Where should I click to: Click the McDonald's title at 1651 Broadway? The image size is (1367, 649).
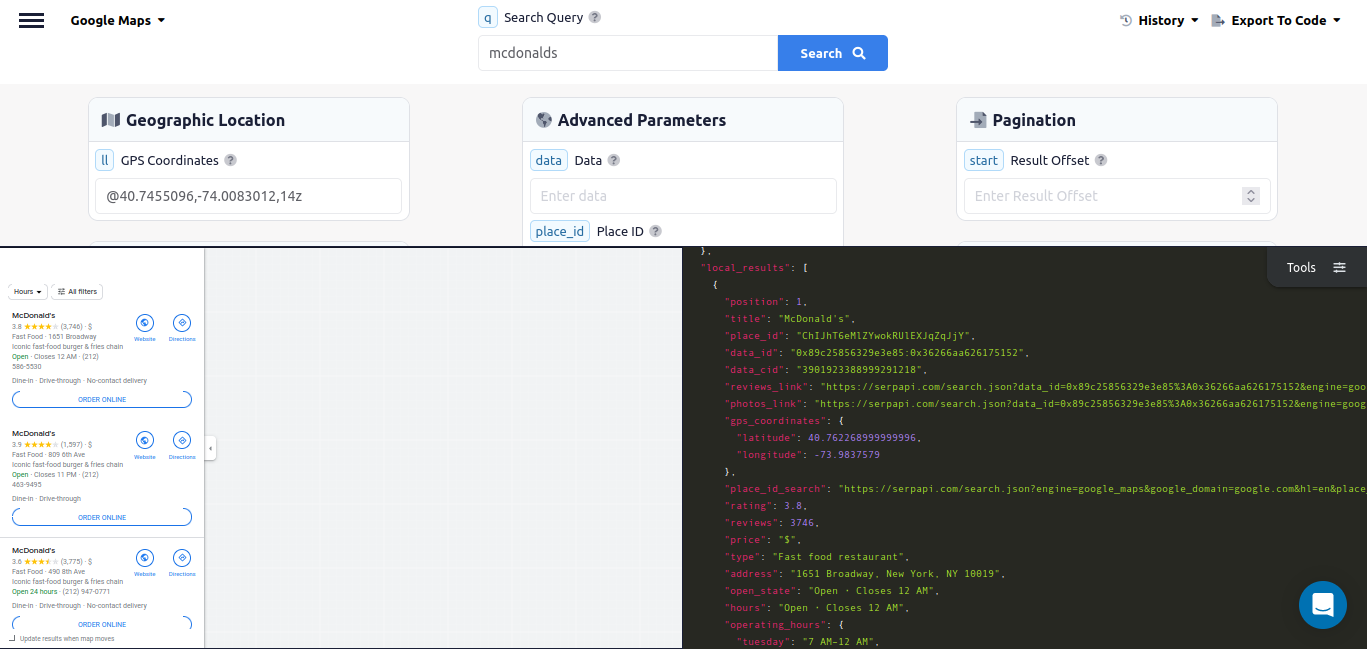tap(33, 316)
